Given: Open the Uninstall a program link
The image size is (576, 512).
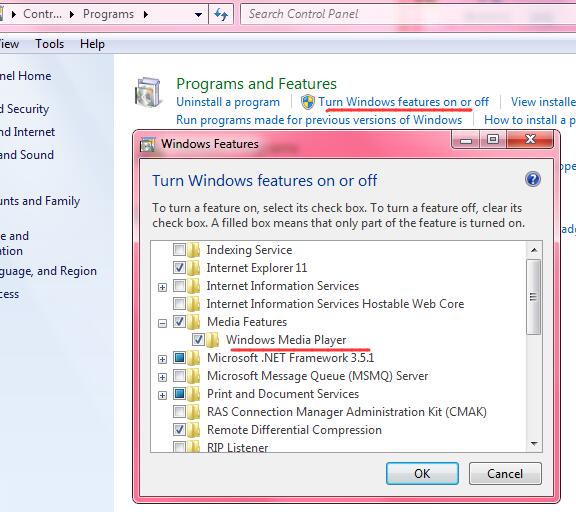Looking at the screenshot, I should tap(228, 102).
